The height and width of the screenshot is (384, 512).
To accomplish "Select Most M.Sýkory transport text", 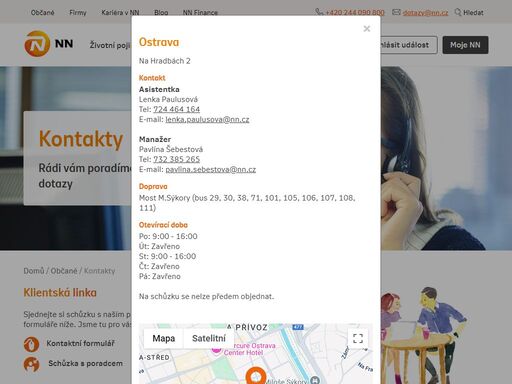I will (247, 203).
